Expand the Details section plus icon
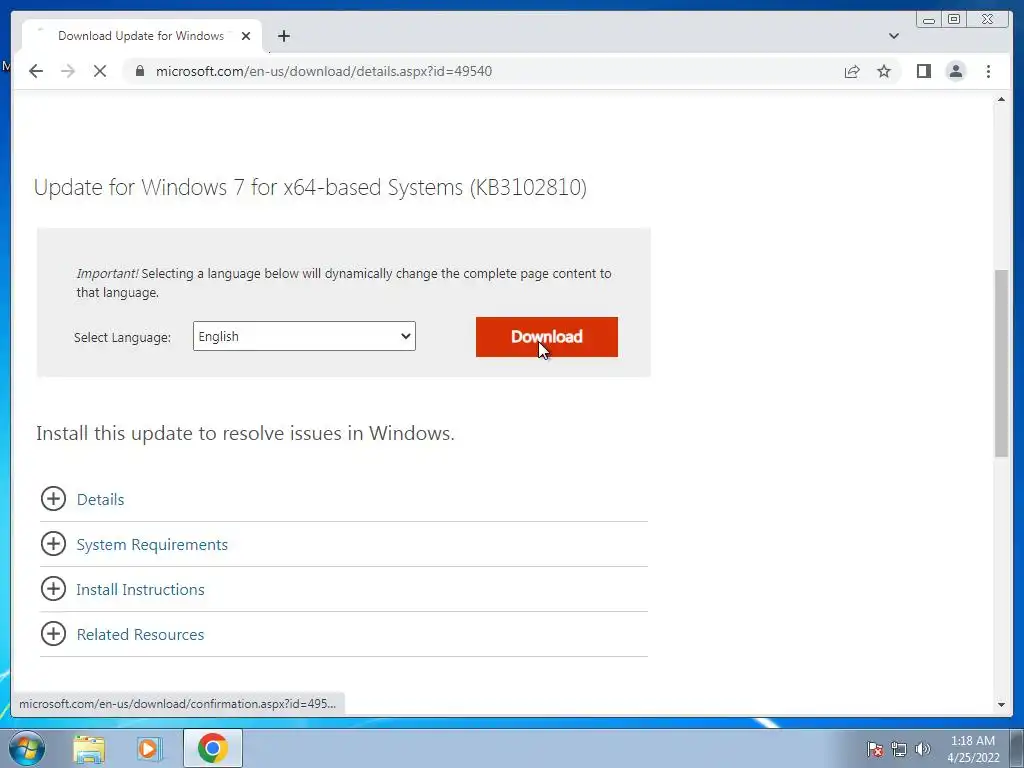Image resolution: width=1024 pixels, height=768 pixels. 54,499
